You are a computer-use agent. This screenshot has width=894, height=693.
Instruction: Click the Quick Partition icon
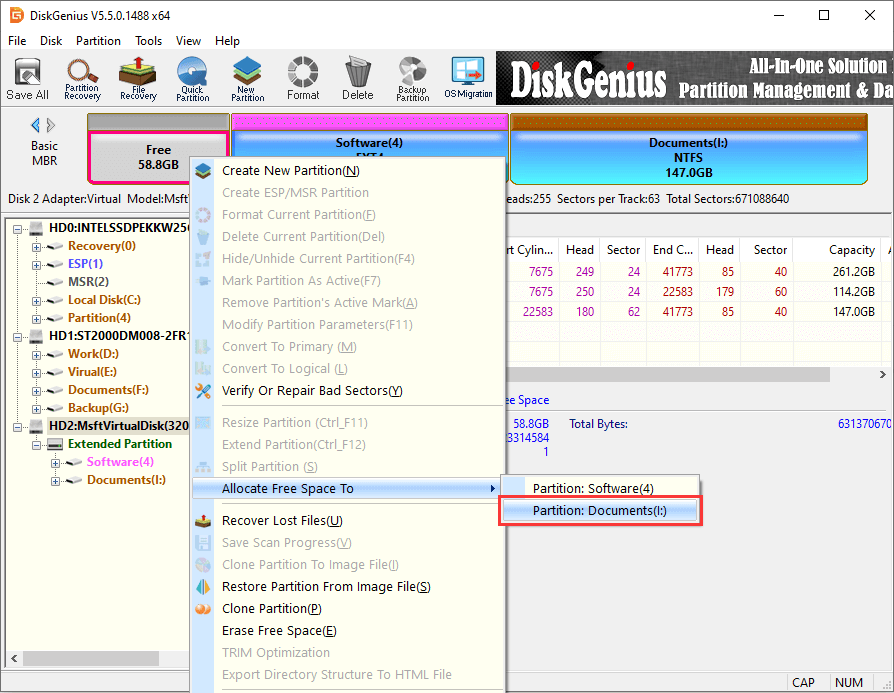[x=192, y=79]
